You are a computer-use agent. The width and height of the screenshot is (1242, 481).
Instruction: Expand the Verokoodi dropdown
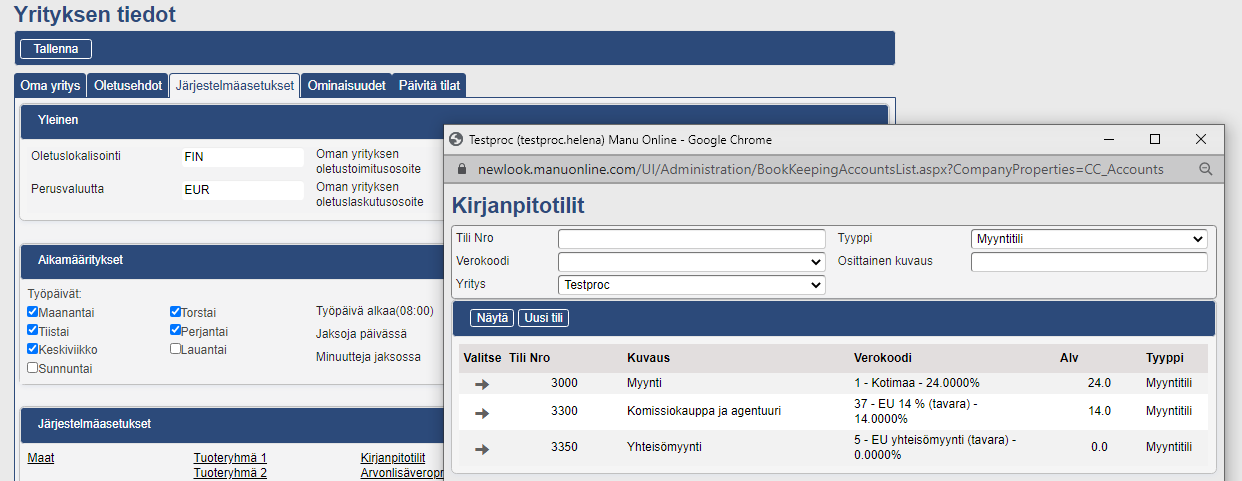point(691,262)
